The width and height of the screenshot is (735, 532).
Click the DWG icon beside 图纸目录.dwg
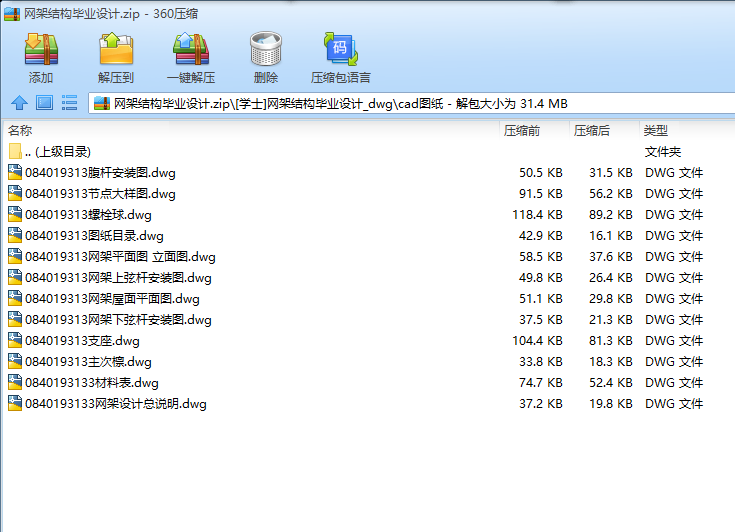click(x=15, y=235)
